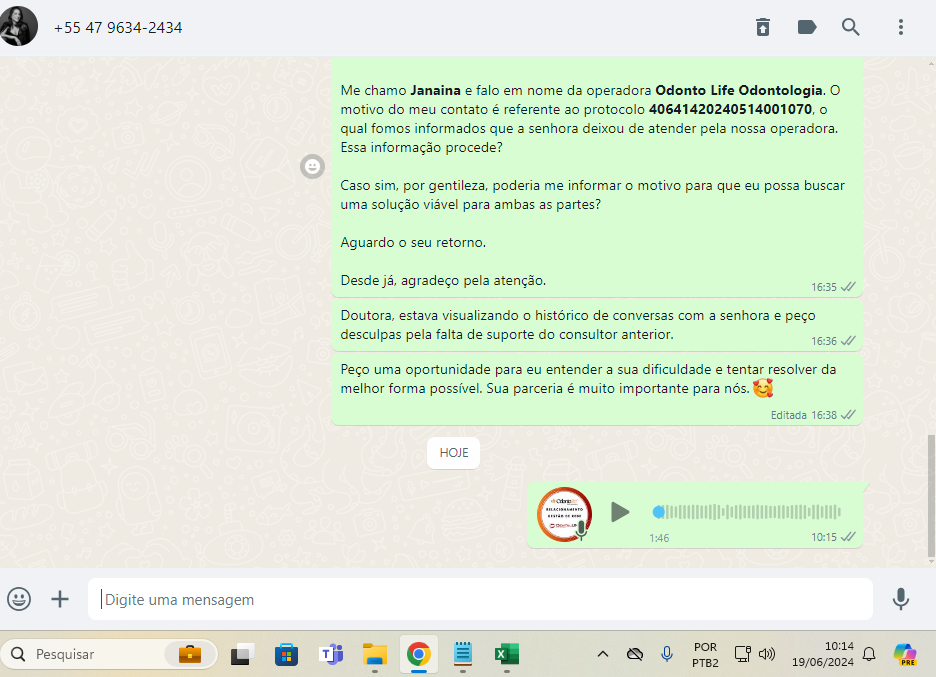
Task: Click the 16:36 timestamp
Action: point(823,341)
